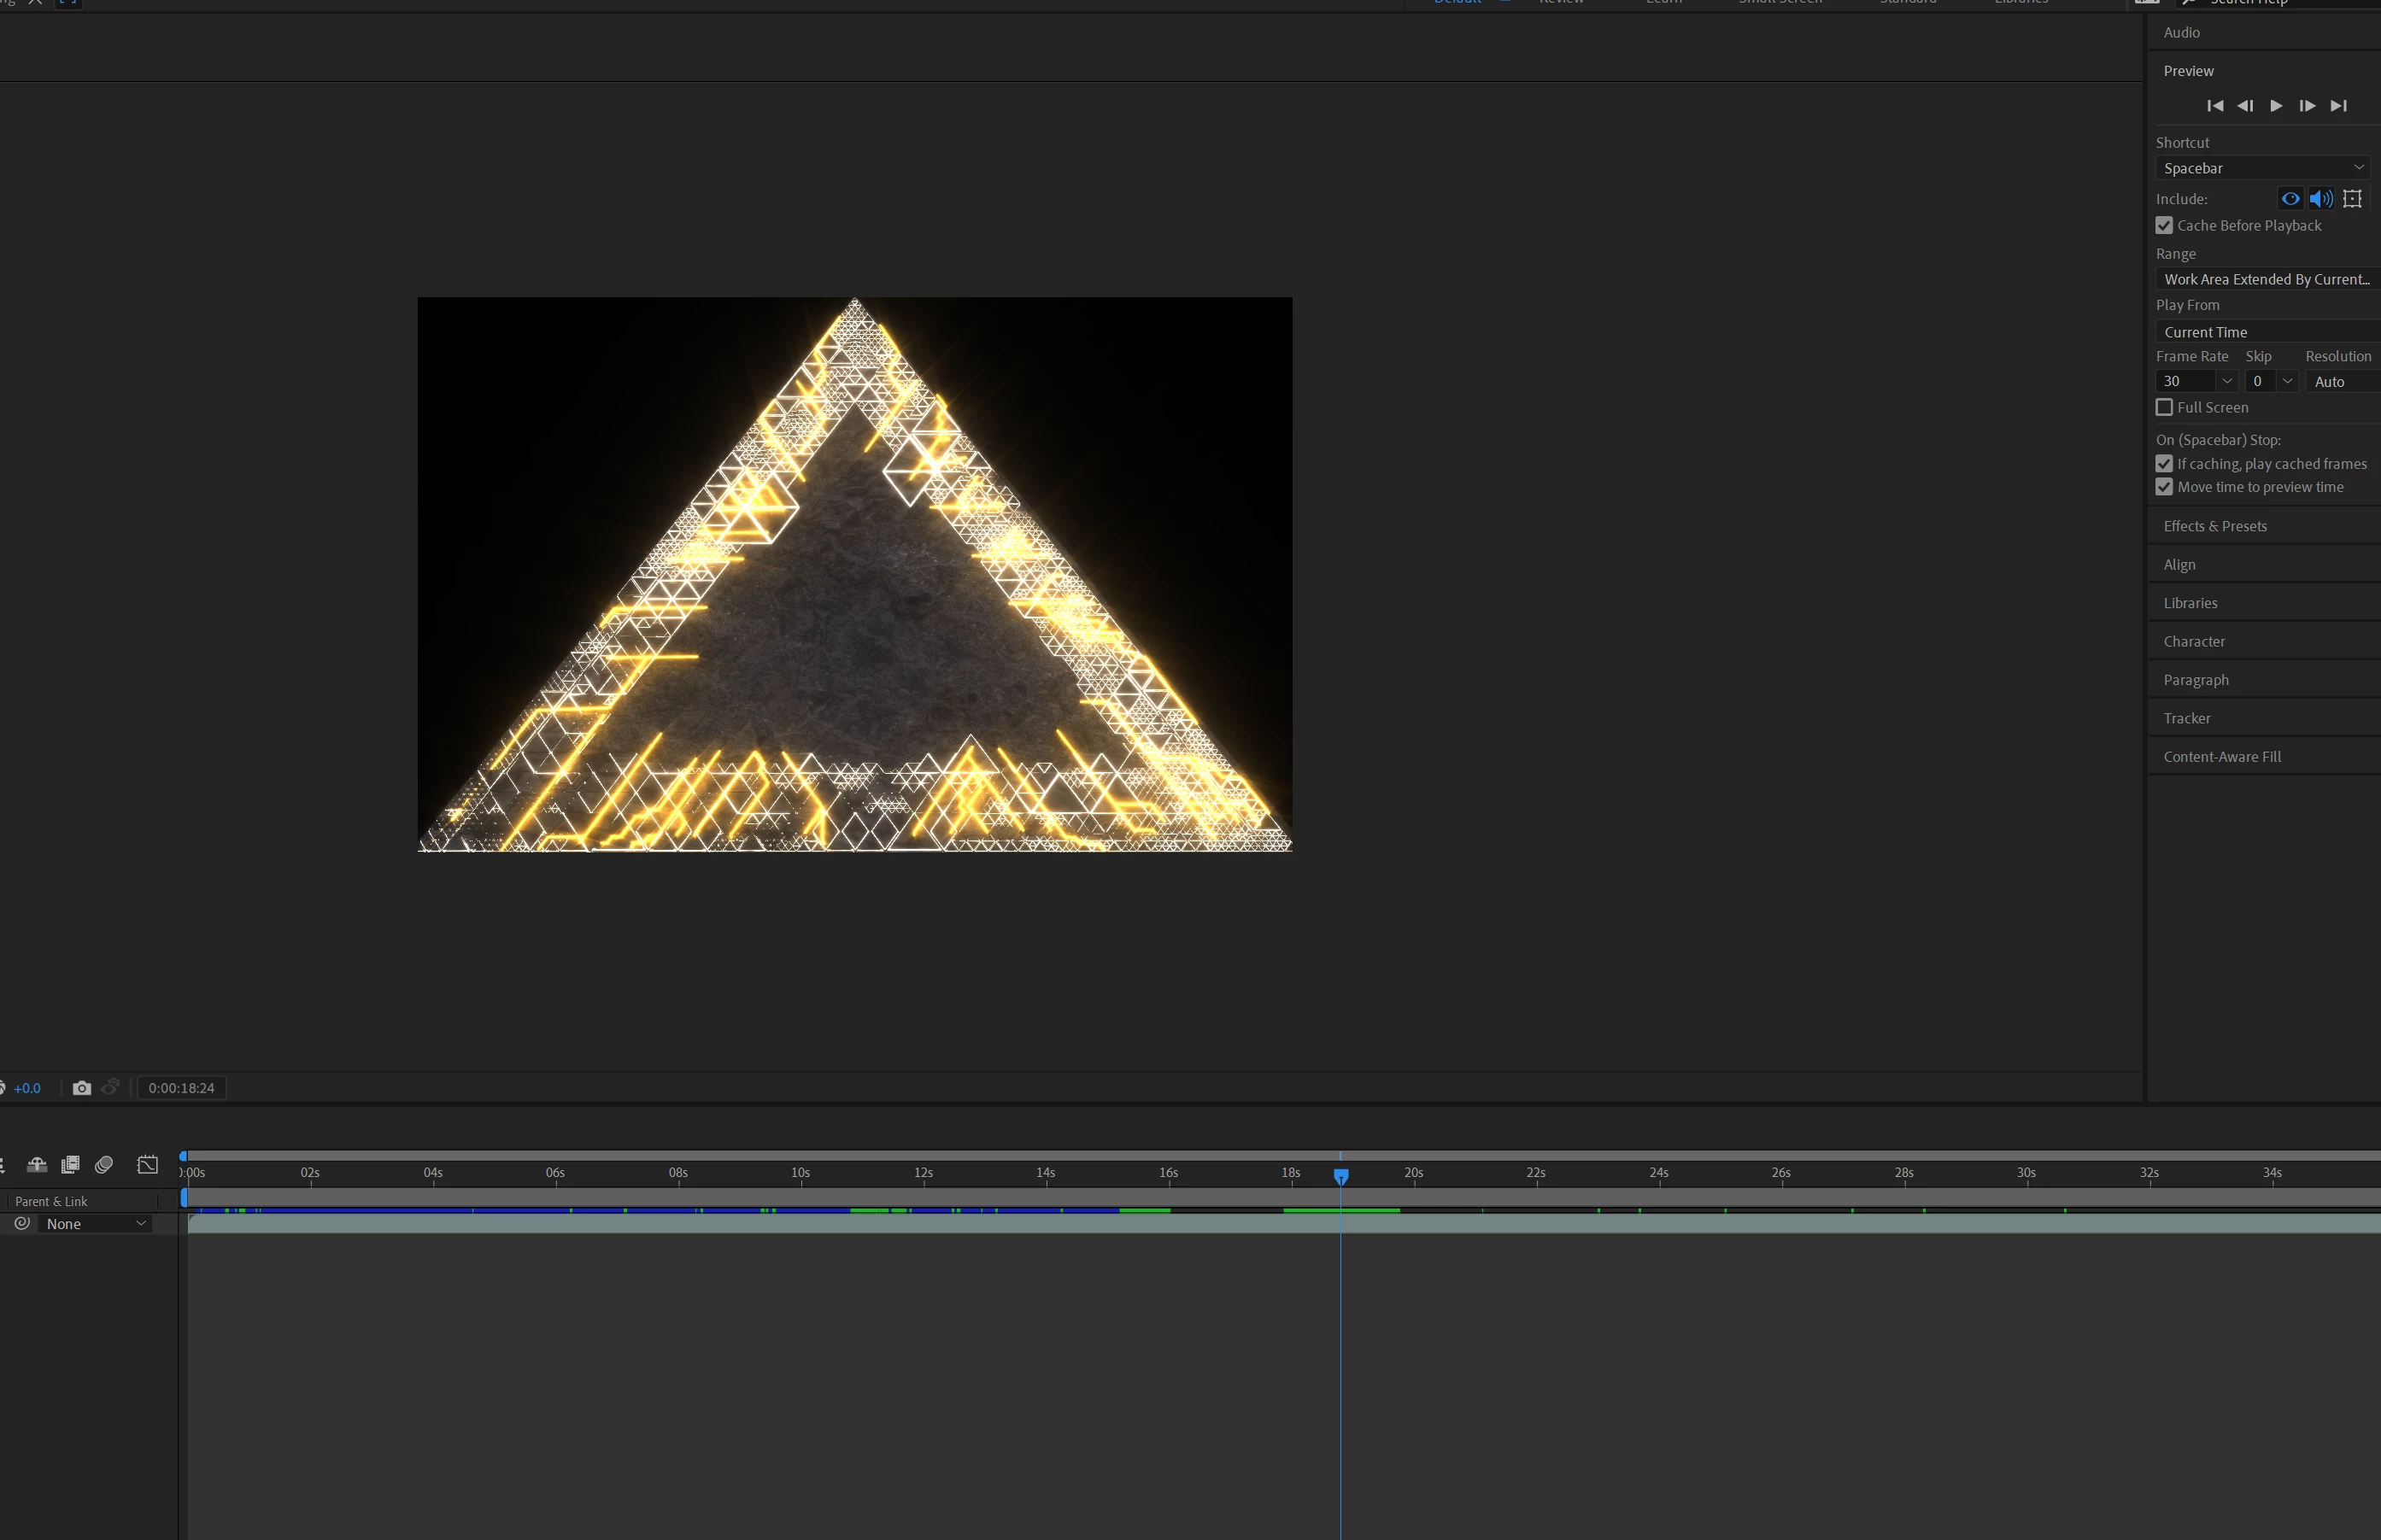
Task: Toggle the shy layers switch icon
Action: (37, 1165)
